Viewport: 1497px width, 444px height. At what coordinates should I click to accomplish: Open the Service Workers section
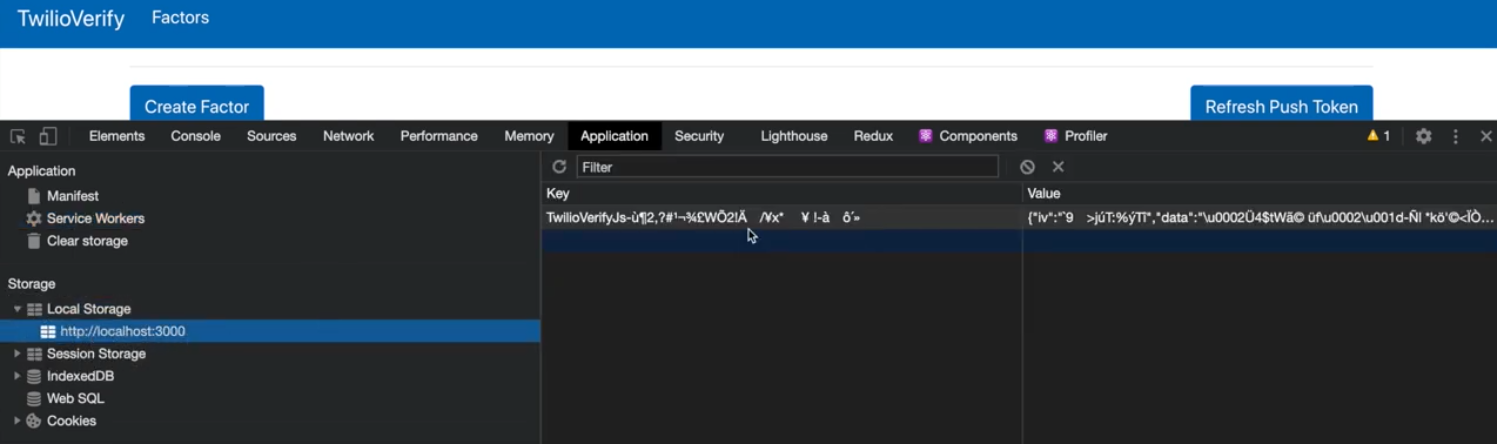(x=95, y=218)
